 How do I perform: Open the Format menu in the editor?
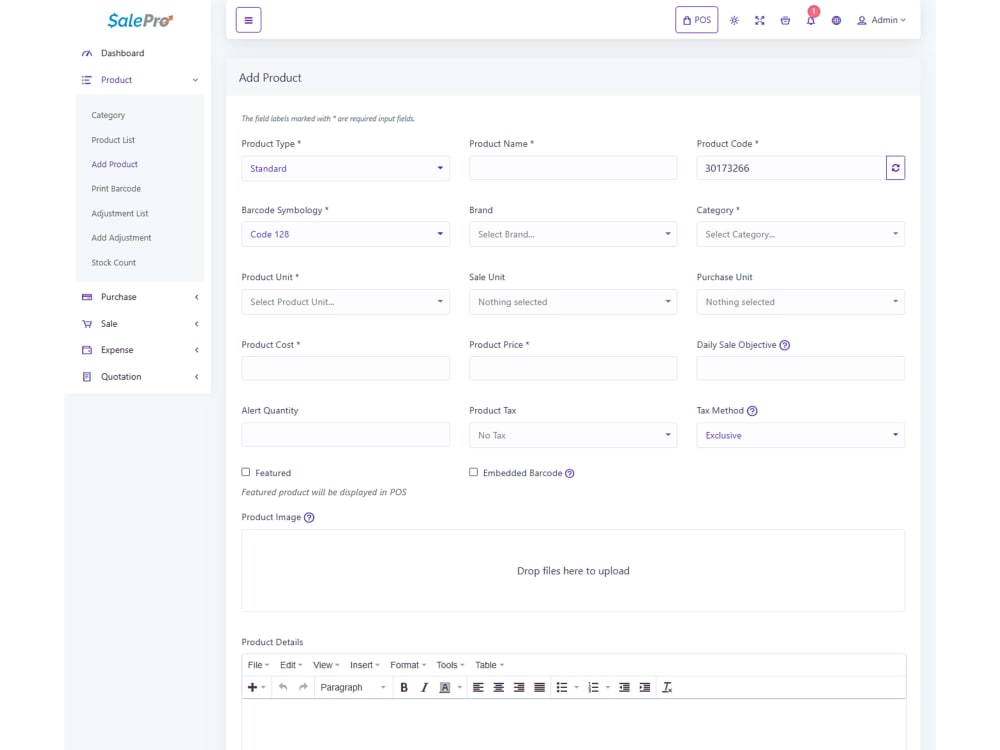tap(406, 664)
